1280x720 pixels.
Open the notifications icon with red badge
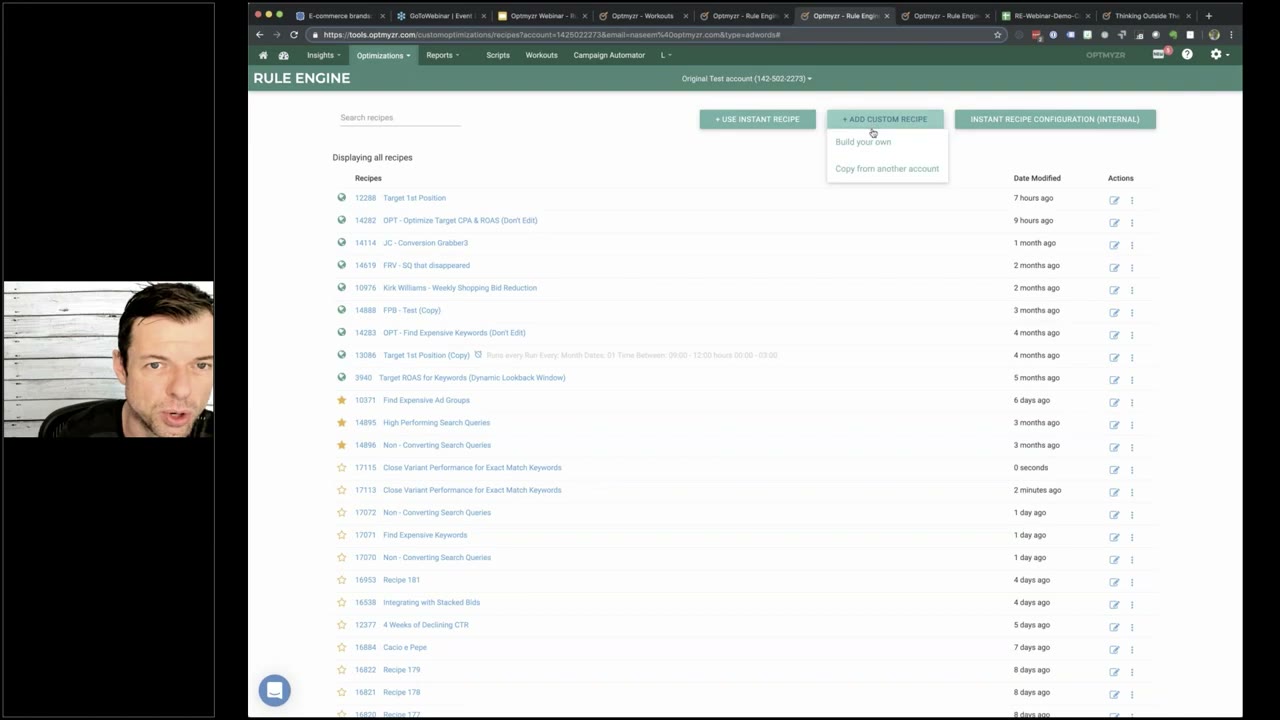point(1159,54)
